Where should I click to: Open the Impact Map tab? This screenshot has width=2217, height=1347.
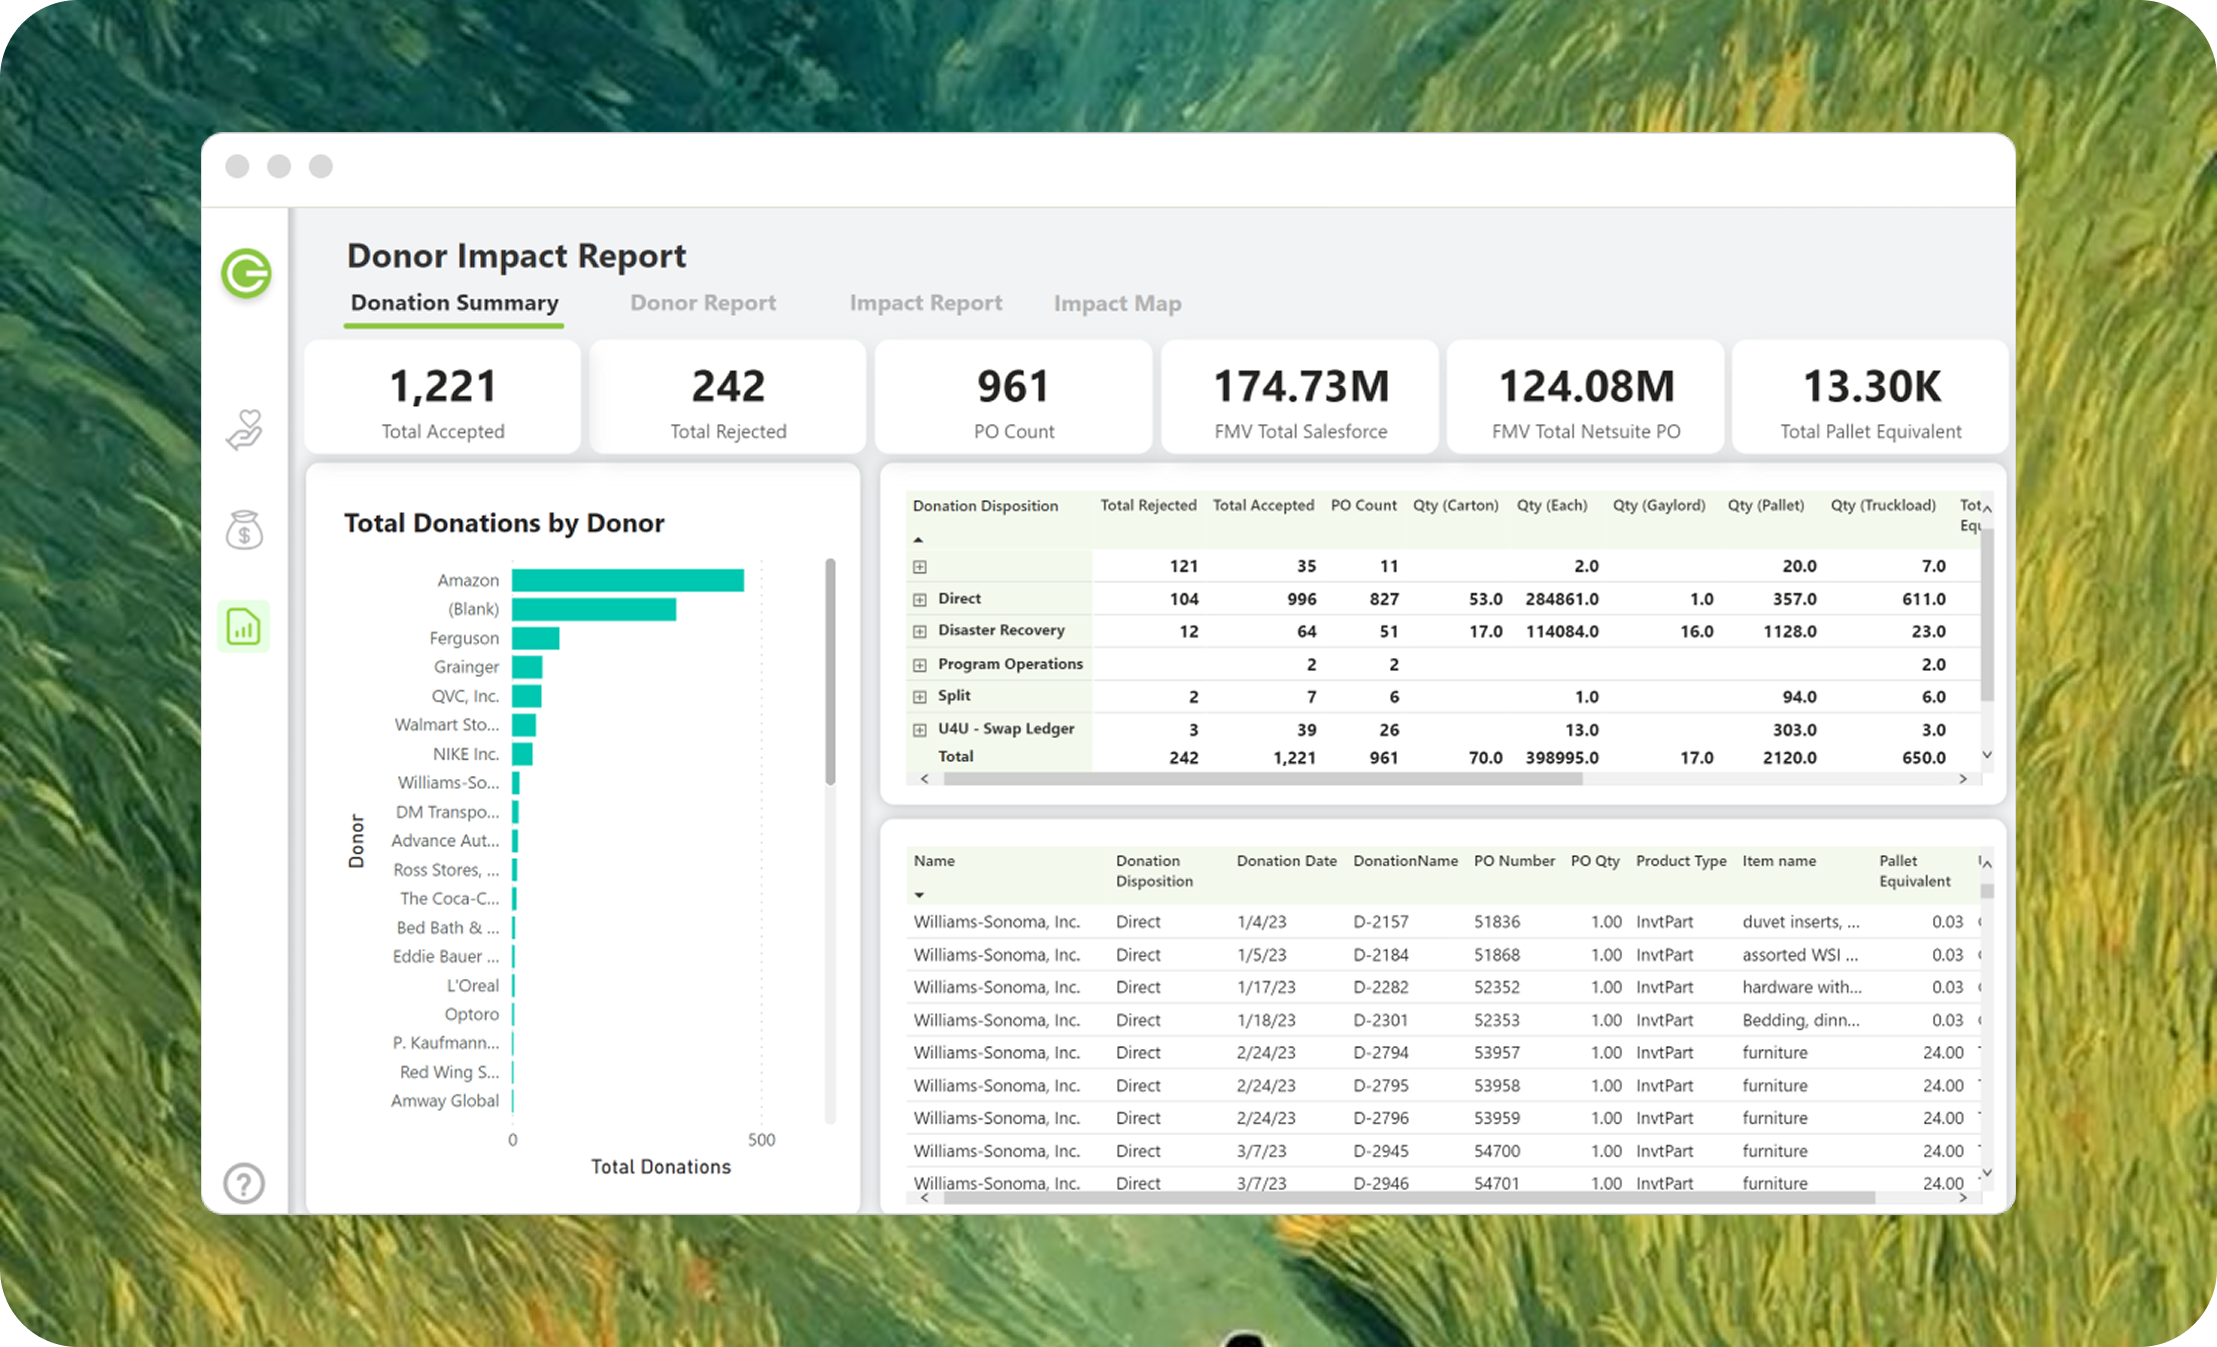[x=1117, y=303]
